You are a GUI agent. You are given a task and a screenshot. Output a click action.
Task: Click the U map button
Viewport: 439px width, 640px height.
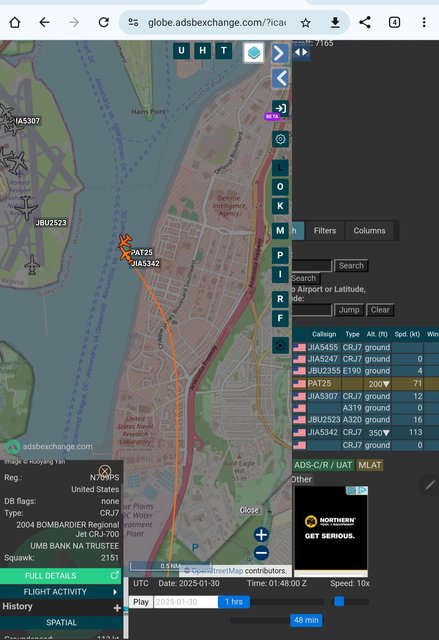181,51
